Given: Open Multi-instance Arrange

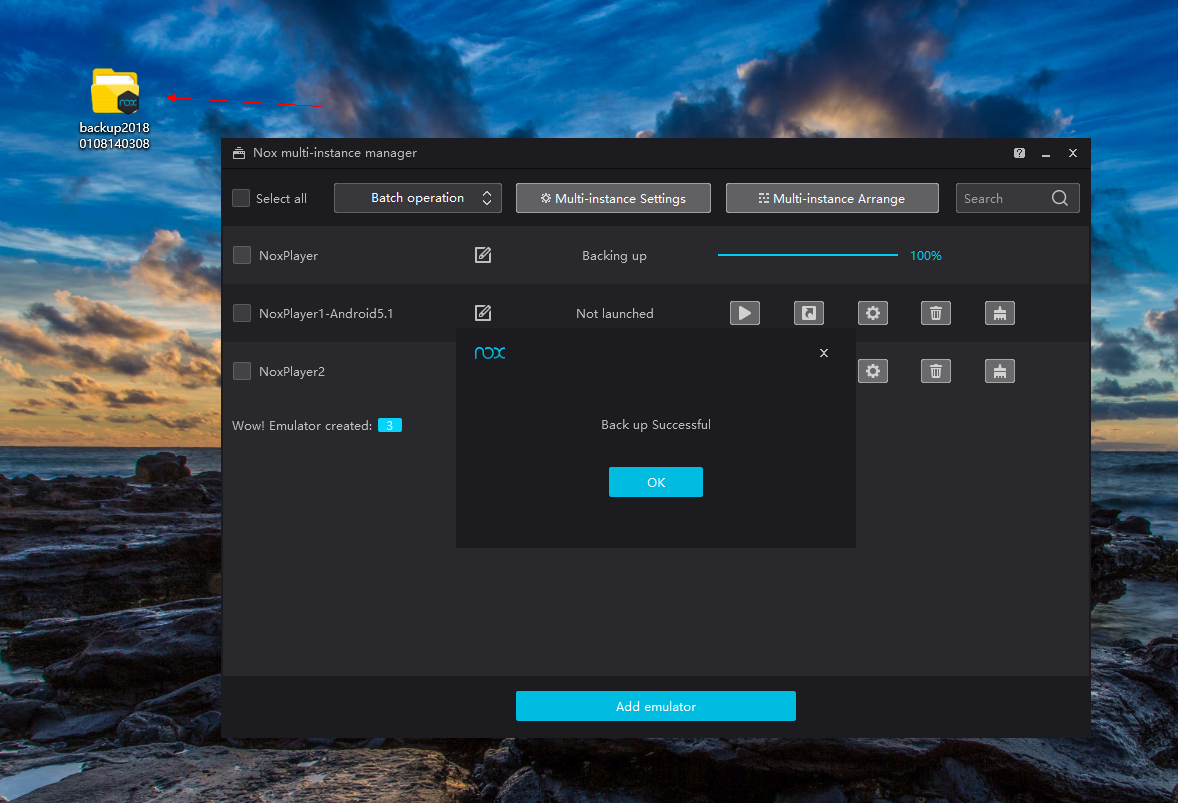Looking at the screenshot, I should tap(832, 198).
